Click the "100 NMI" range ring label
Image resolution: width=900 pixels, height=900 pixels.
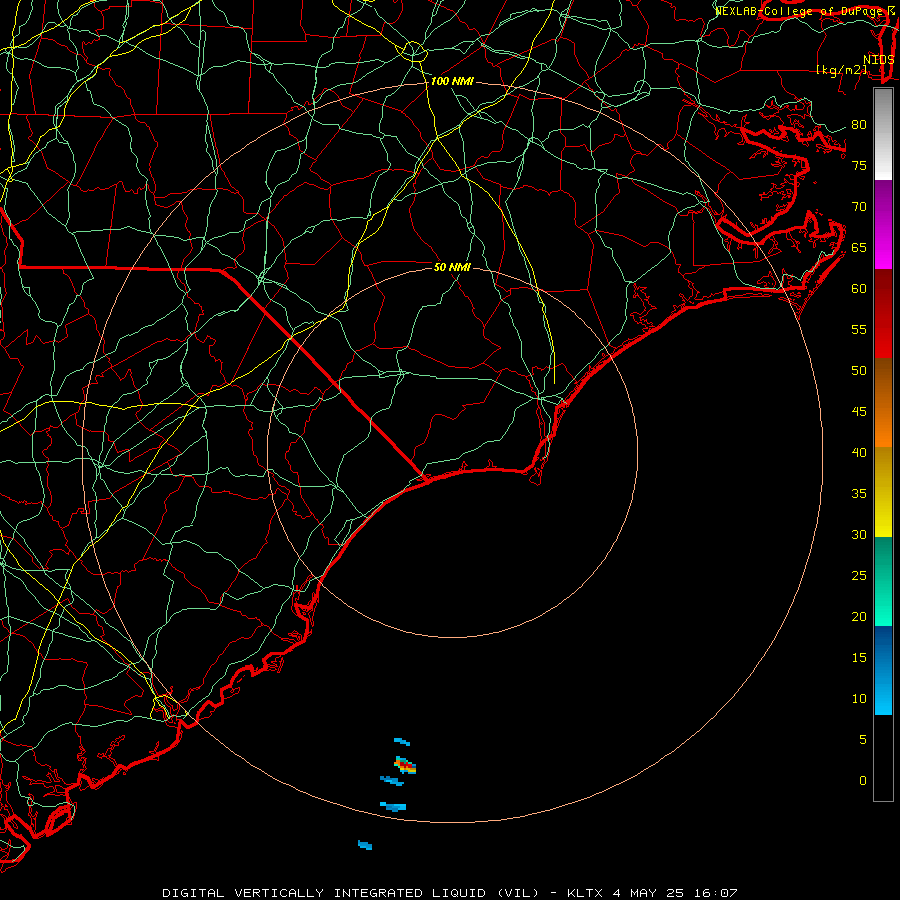click(452, 82)
